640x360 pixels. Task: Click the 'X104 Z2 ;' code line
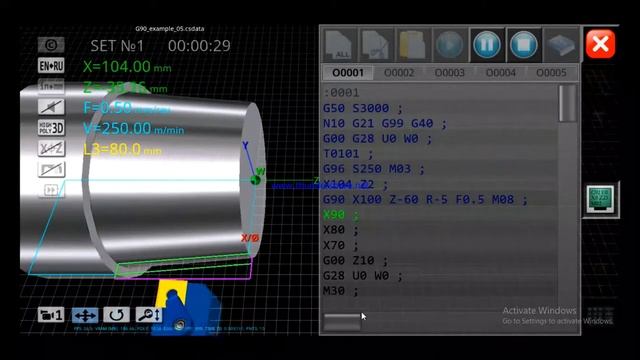[355, 184]
